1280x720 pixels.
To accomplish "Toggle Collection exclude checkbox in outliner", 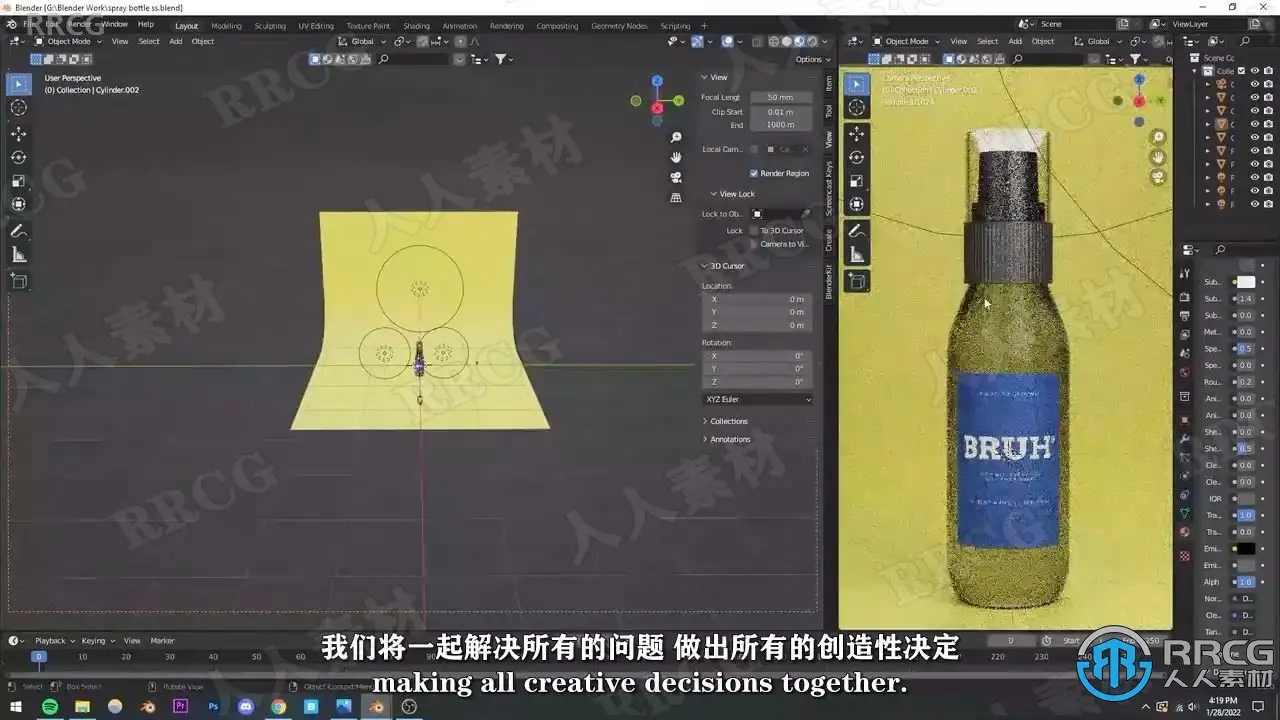I will 1242,71.
